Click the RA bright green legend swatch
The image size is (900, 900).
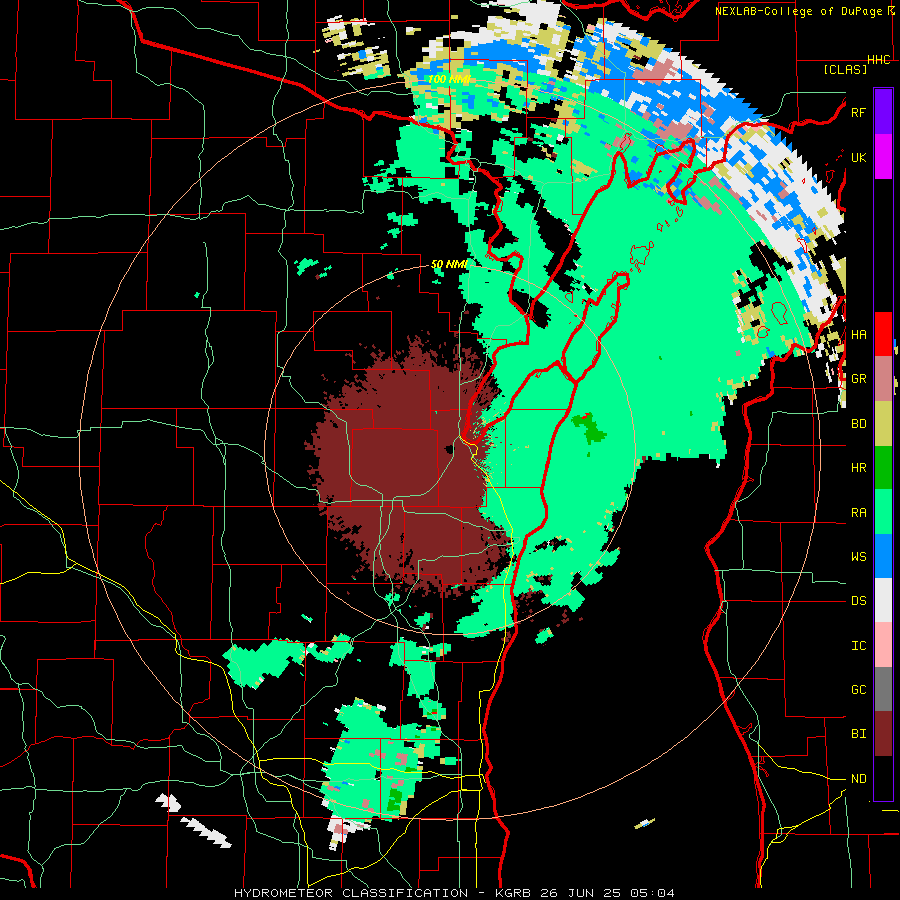(883, 512)
